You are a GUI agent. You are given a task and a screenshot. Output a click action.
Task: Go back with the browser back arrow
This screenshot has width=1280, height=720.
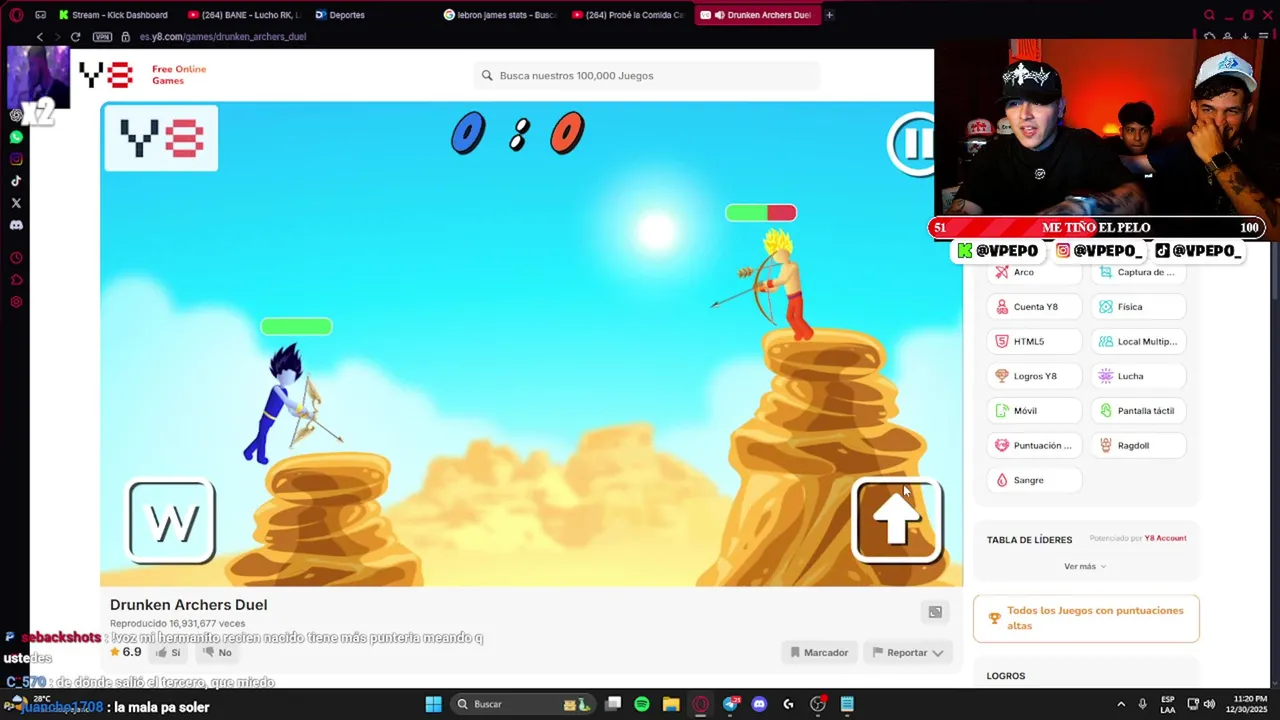pos(40,36)
